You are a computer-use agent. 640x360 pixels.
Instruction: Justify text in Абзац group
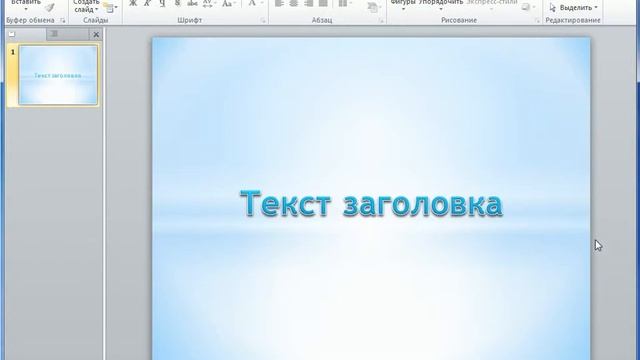323,4
